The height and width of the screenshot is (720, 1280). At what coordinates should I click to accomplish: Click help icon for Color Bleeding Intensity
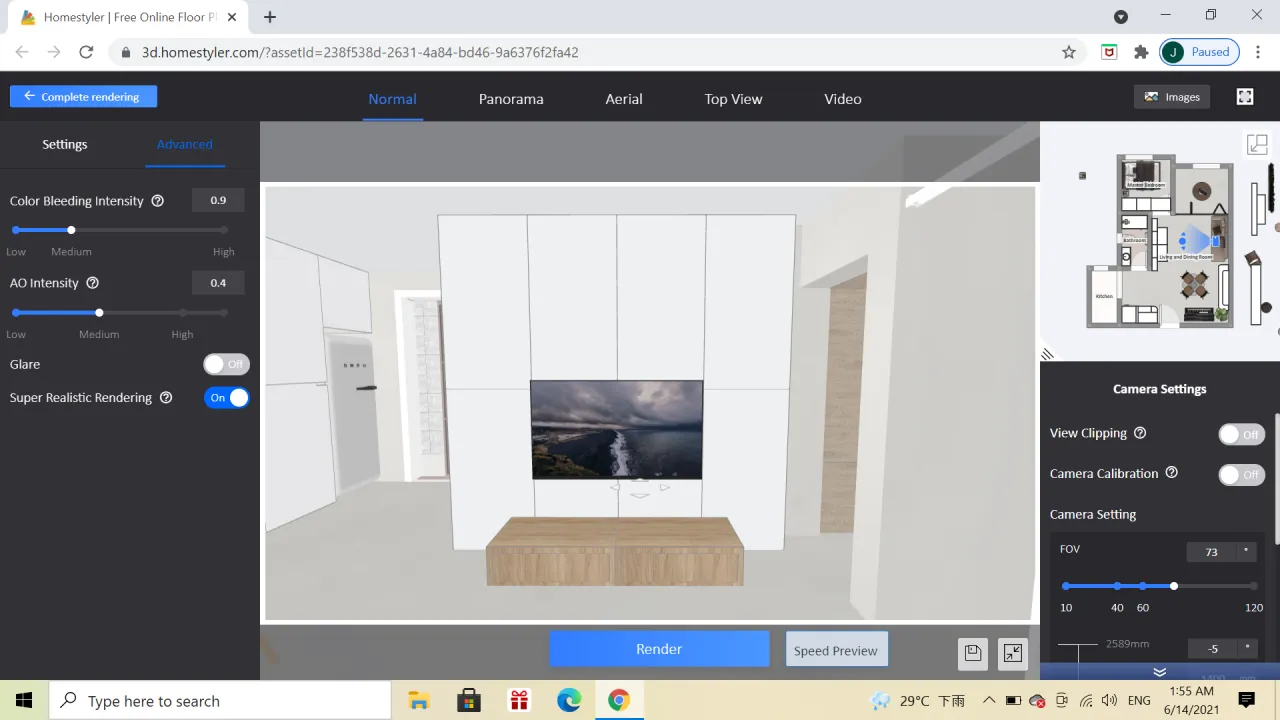click(x=157, y=201)
